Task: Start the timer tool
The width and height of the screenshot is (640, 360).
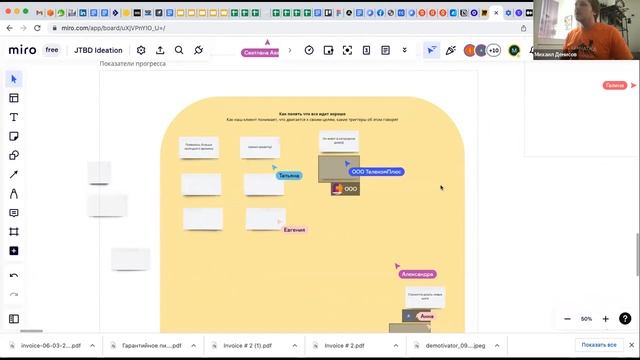Action: pyautogui.click(x=309, y=50)
